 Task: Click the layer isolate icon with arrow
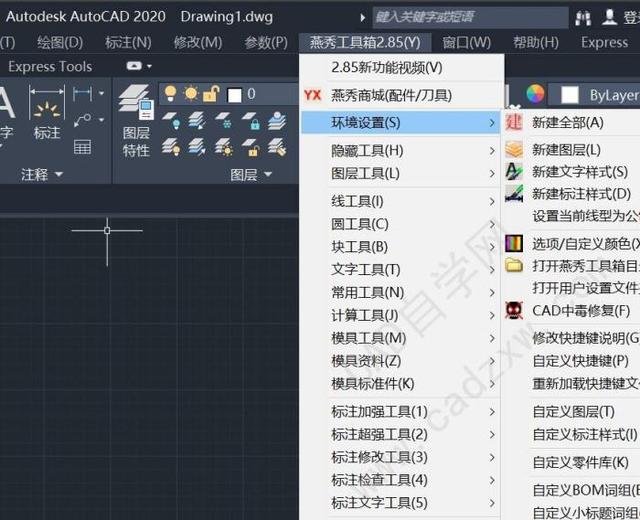point(197,120)
